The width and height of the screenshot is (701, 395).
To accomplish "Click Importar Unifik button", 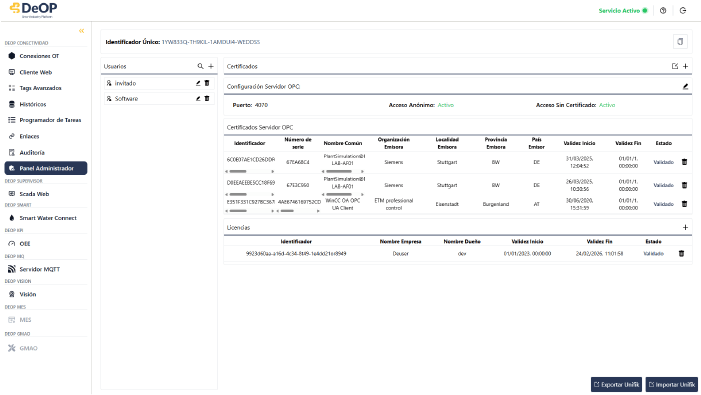I will (671, 384).
